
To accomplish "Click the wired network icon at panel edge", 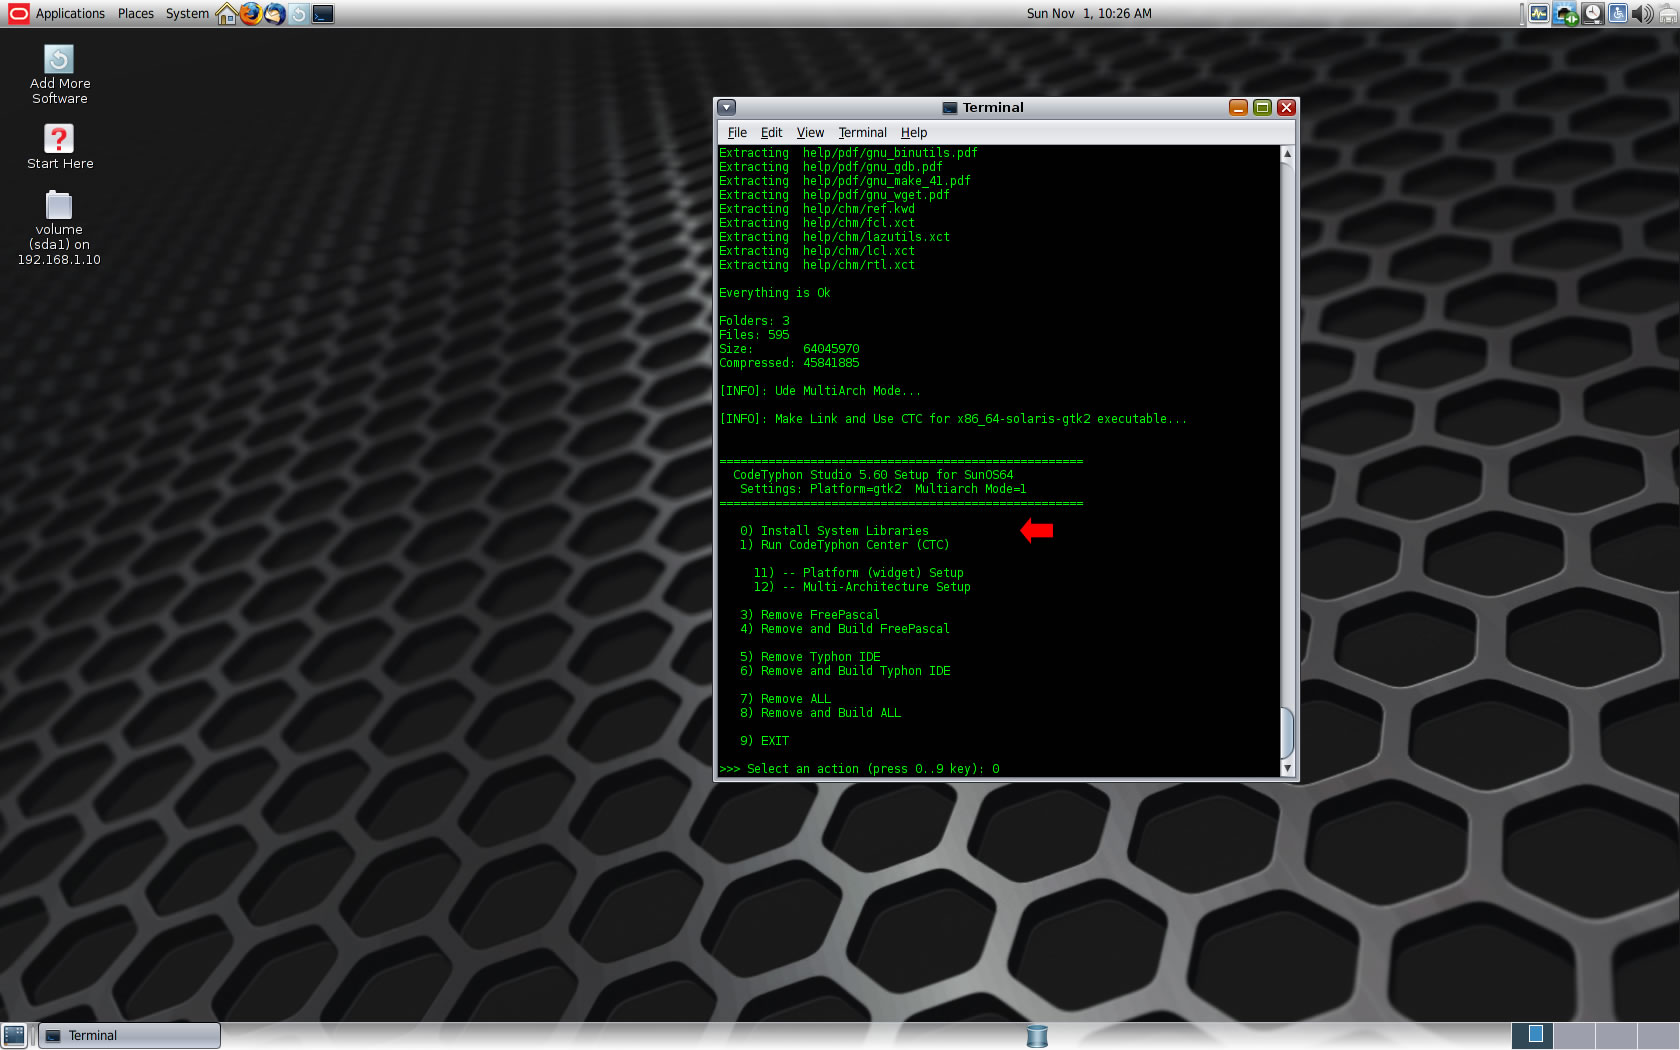I will 1667,14.
